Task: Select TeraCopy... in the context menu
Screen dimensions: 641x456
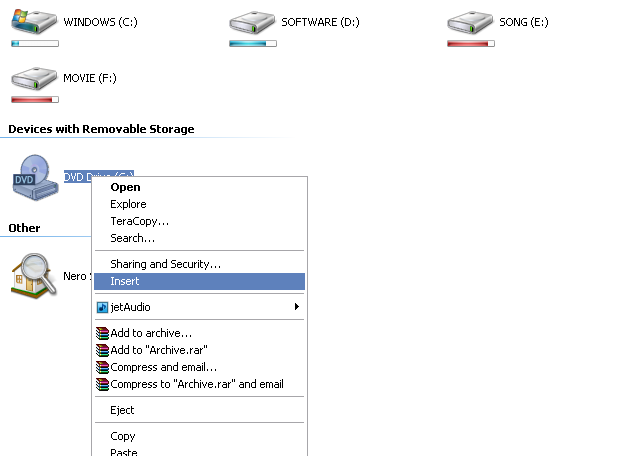Action: click(x=139, y=221)
